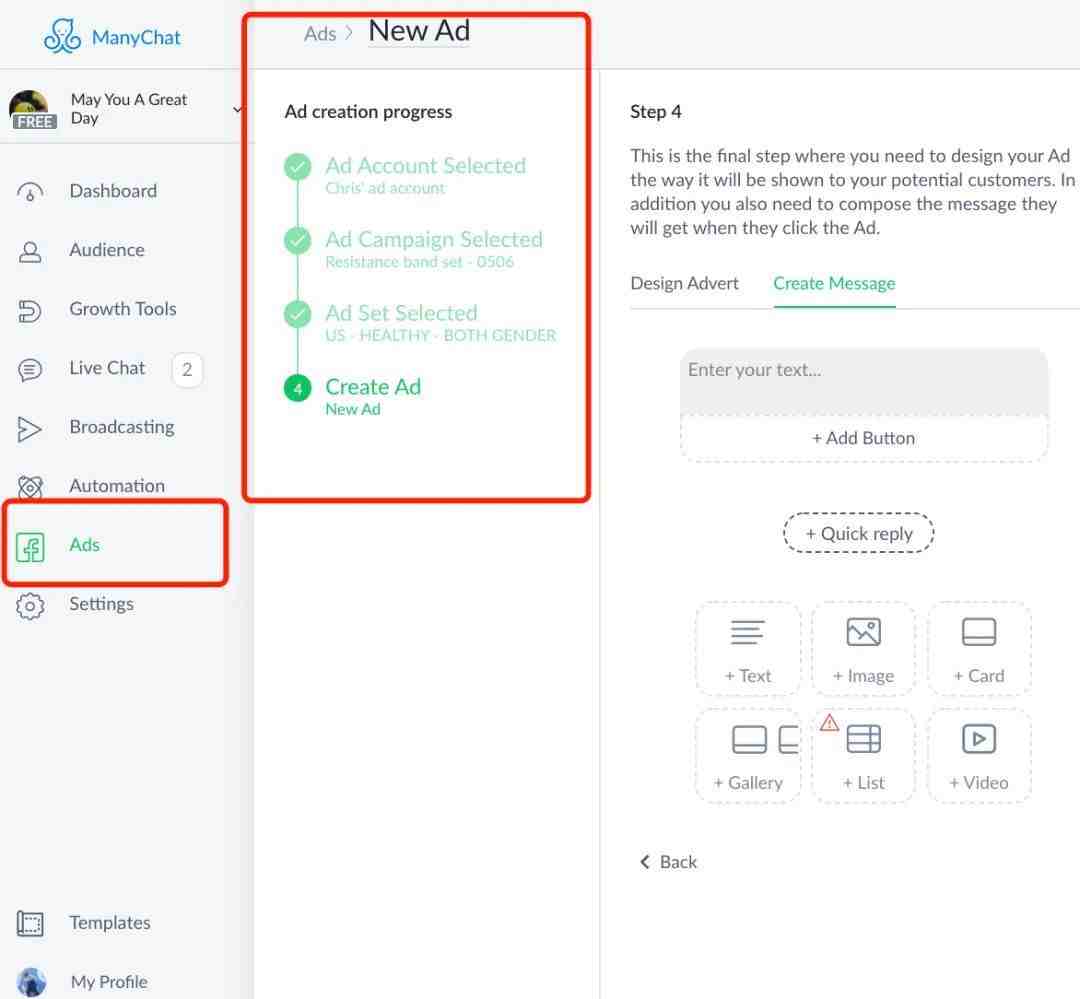Click the 'May You A Great Day' page name
1080x999 pixels.
point(128,109)
